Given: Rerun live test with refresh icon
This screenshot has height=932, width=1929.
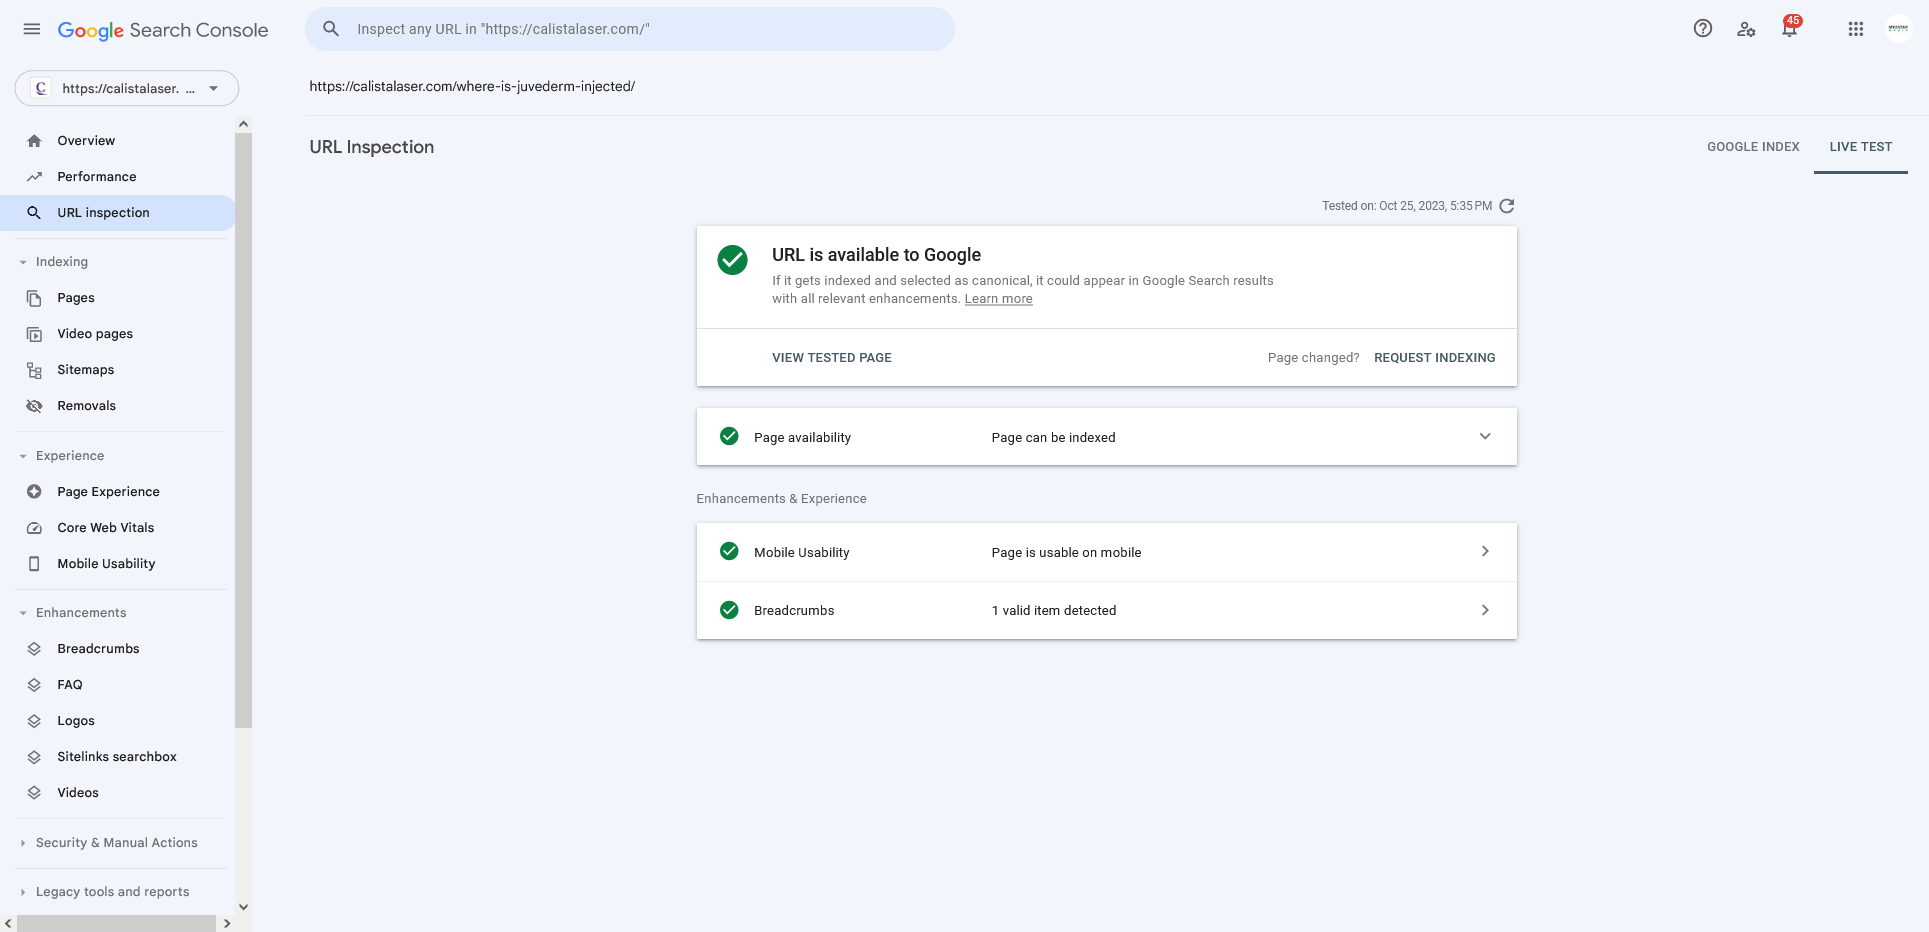Looking at the screenshot, I should pyautogui.click(x=1507, y=206).
